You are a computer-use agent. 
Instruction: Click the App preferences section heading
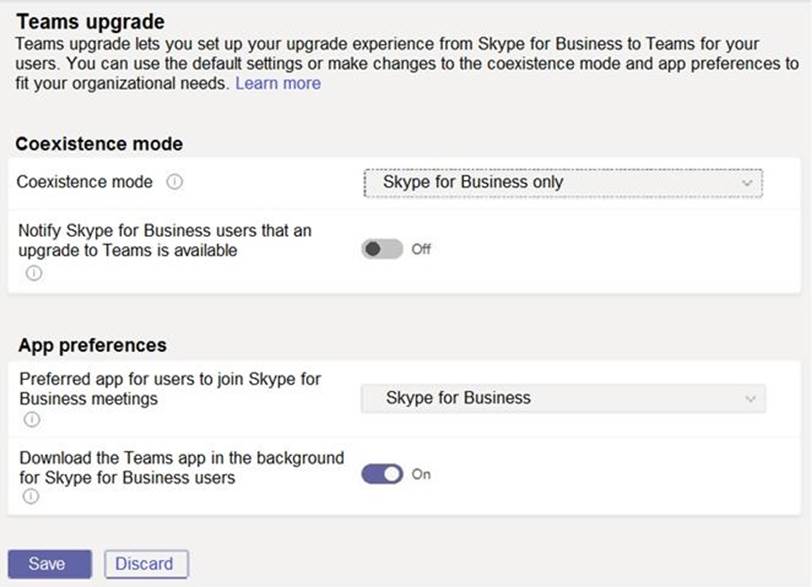pyautogui.click(x=92, y=345)
